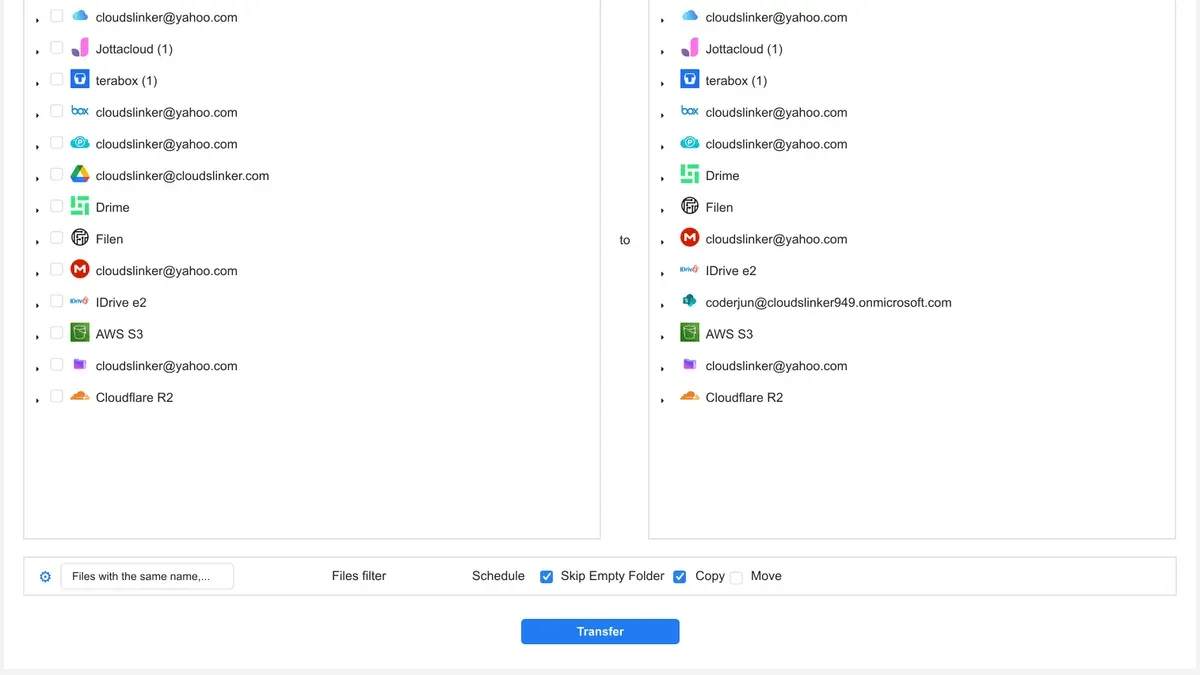This screenshot has height=675, width=1200.
Task: Check the source IDrive e2 checkbox
Action: (x=56, y=301)
